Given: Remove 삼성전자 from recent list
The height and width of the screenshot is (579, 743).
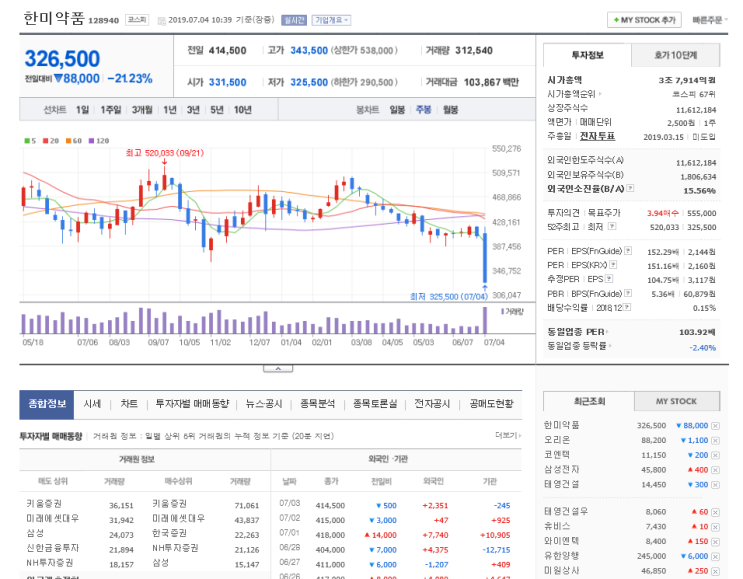Looking at the screenshot, I should coord(716,470).
